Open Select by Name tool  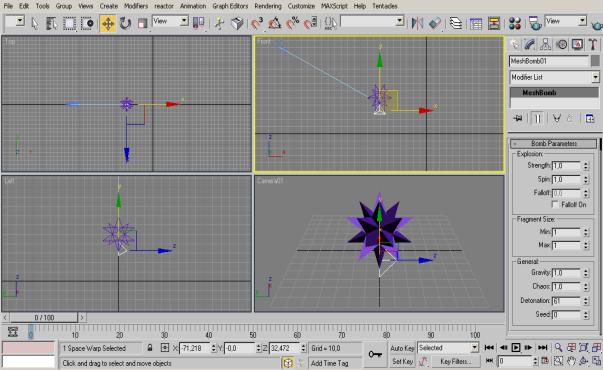52,23
